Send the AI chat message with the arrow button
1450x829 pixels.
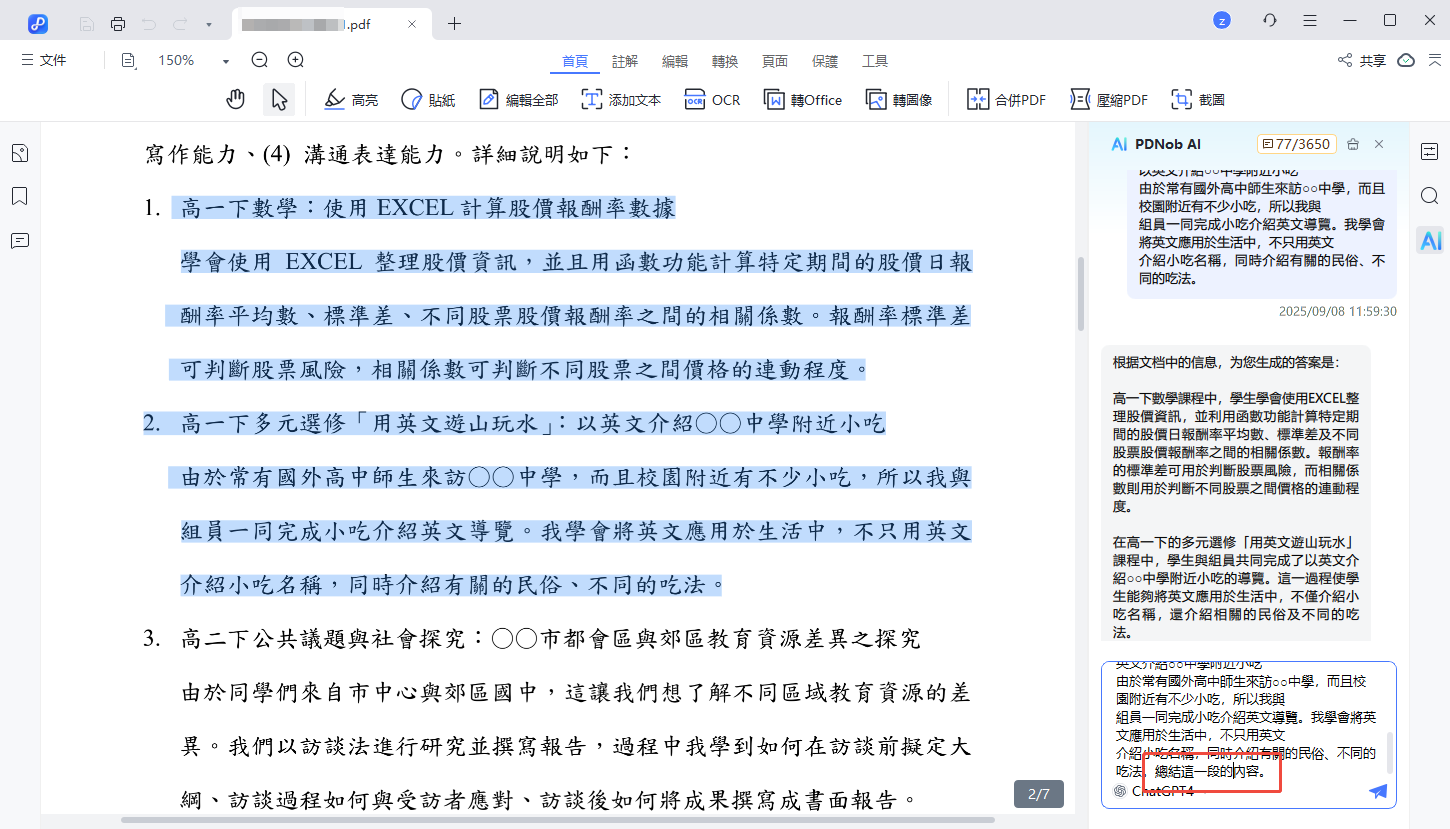pos(1377,791)
